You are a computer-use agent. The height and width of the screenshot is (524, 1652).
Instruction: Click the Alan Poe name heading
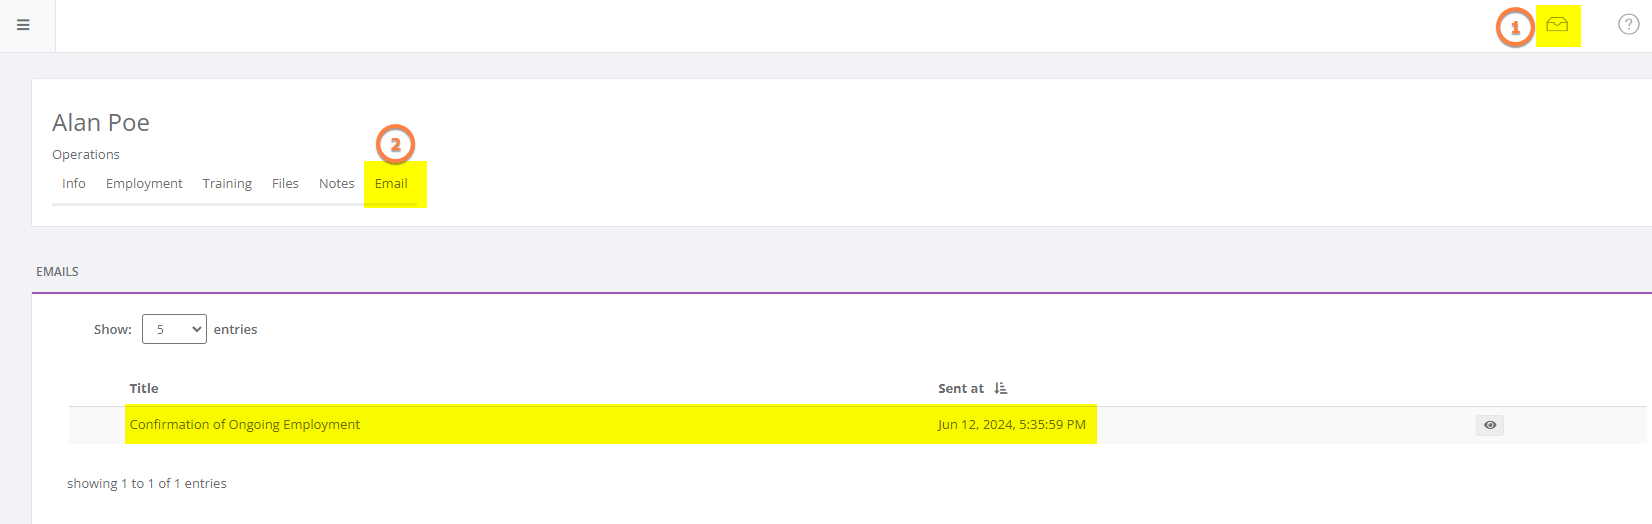(x=101, y=122)
